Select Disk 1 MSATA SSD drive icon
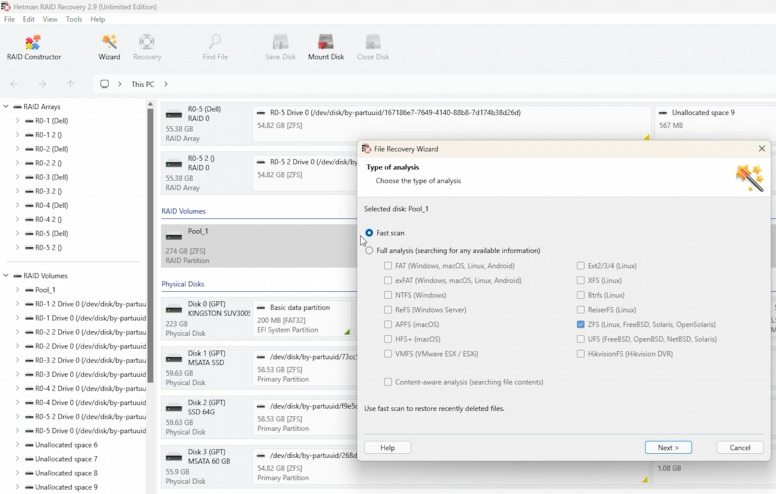Screen dimensions: 776x494 point(174,359)
